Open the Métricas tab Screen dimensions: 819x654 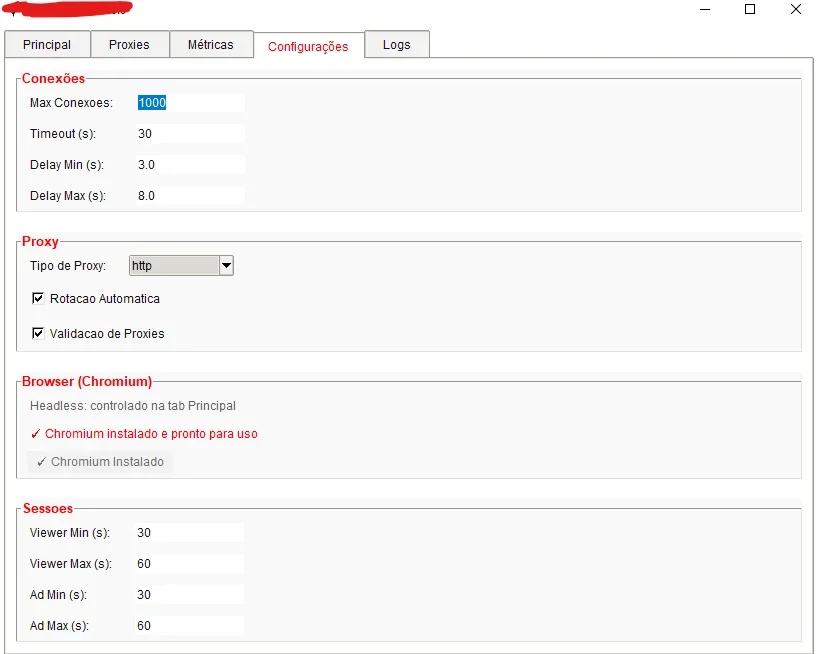pyautogui.click(x=211, y=44)
